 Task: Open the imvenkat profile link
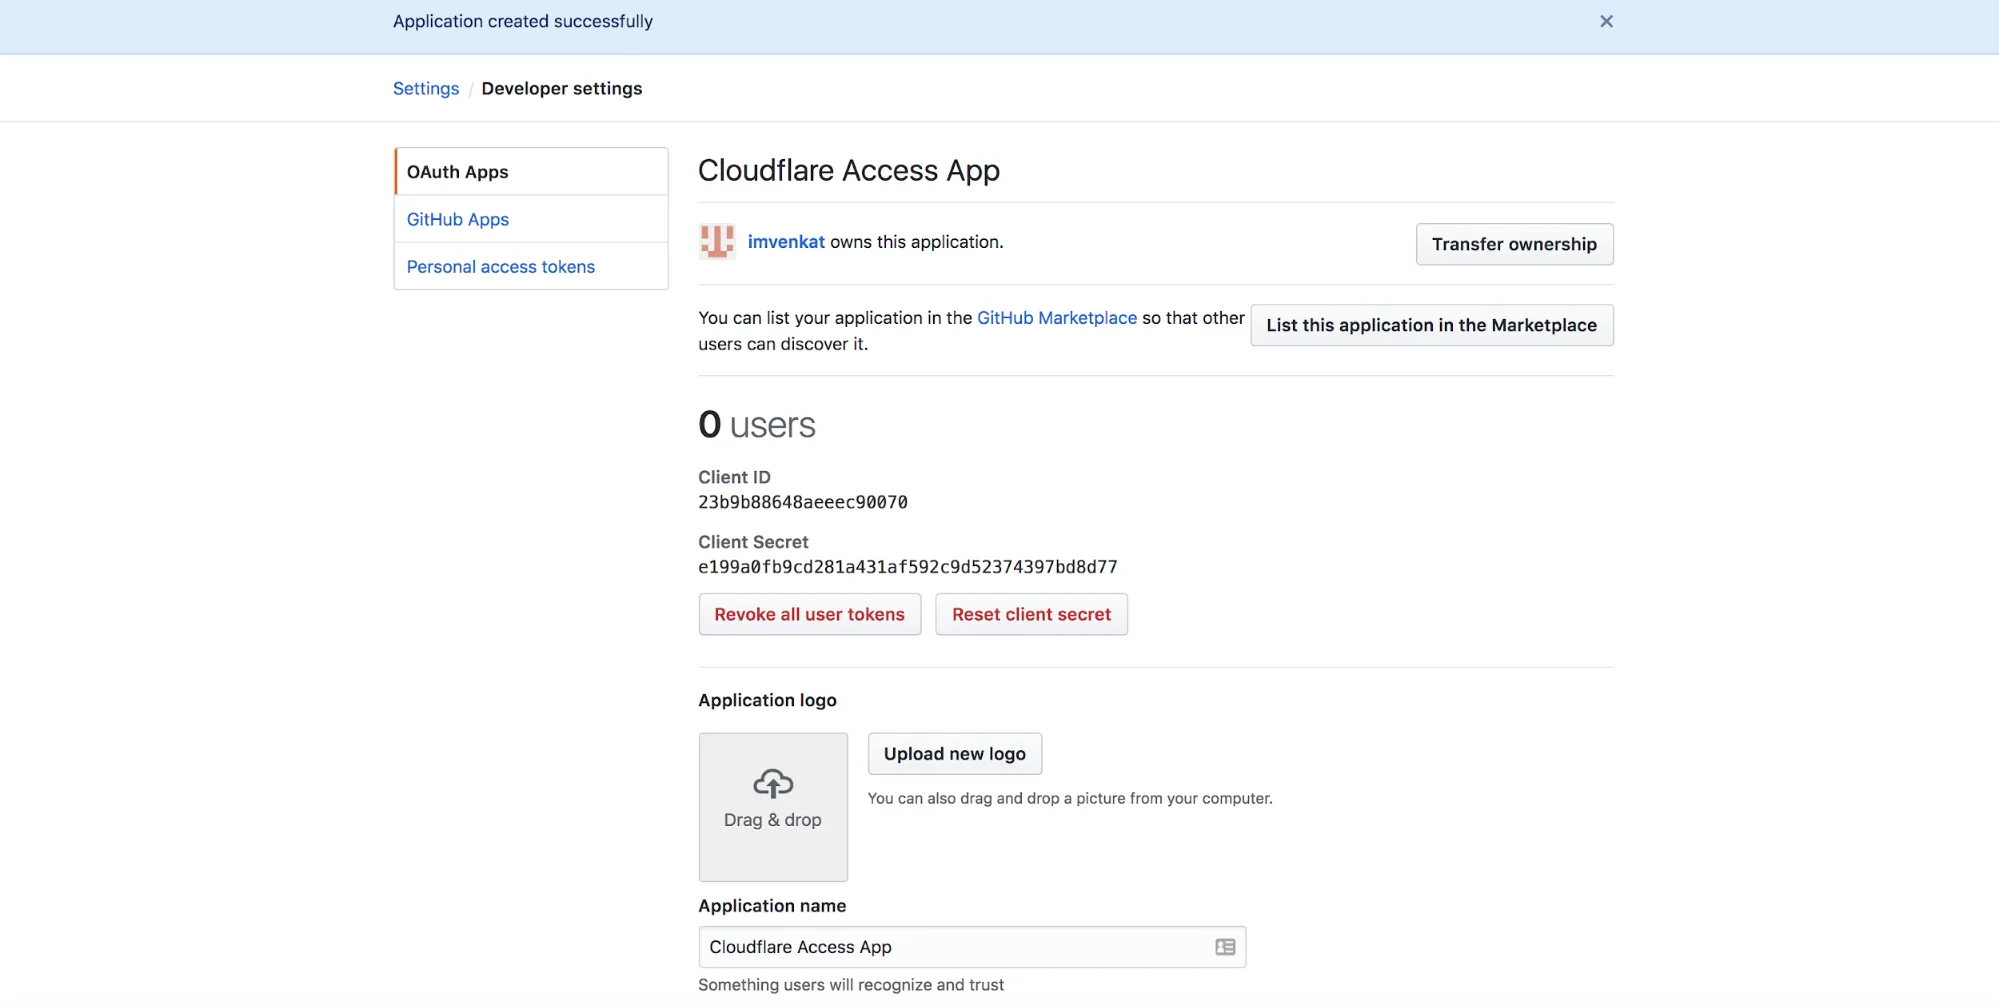click(x=786, y=241)
